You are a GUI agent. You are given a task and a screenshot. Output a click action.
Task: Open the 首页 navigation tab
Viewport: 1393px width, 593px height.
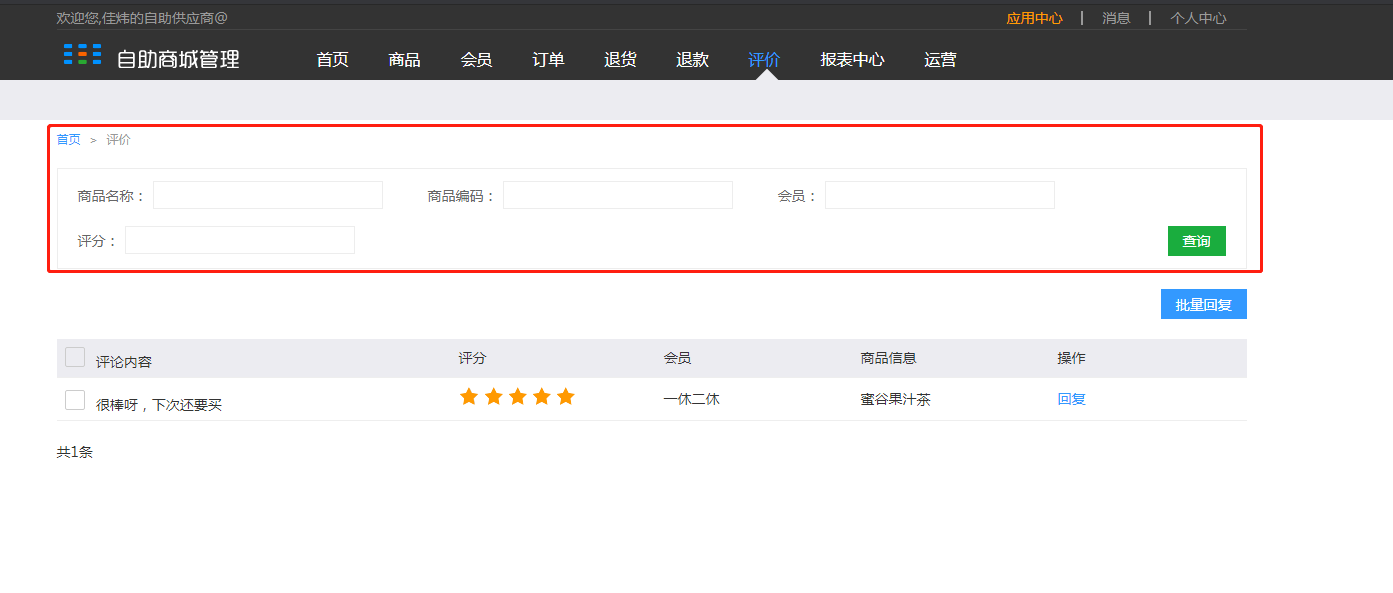[x=332, y=59]
